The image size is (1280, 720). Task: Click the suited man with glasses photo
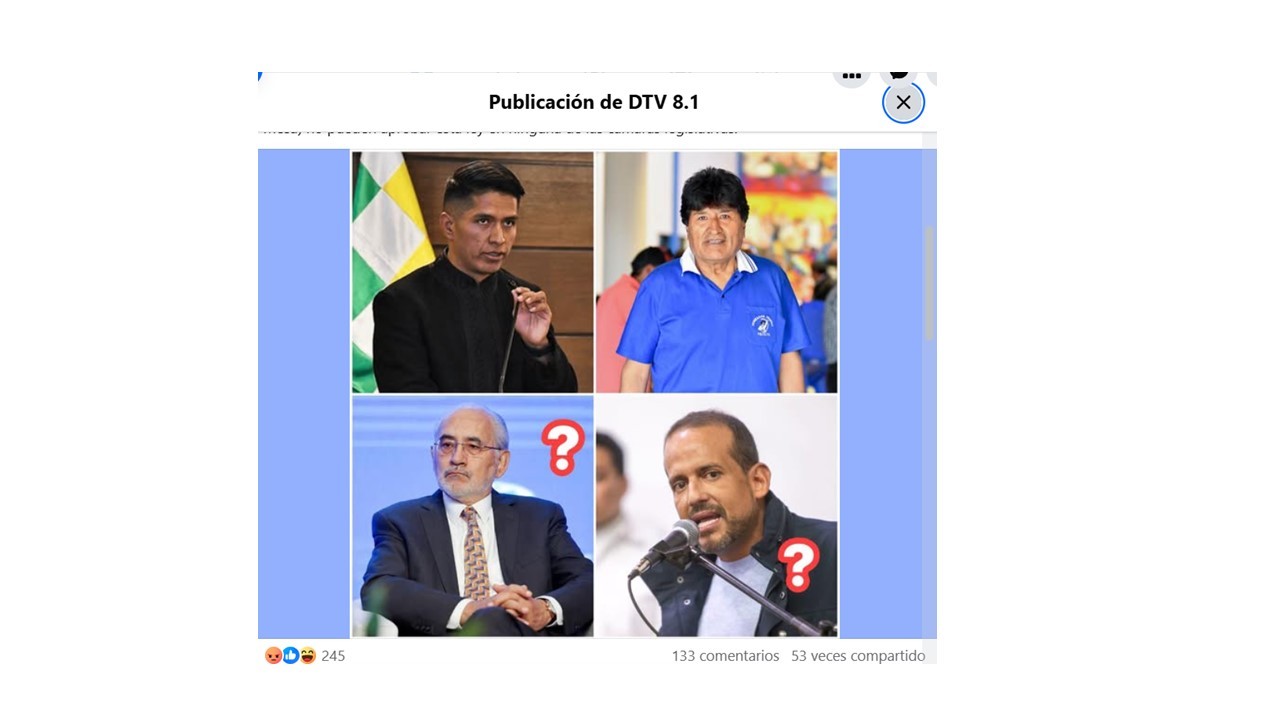pyautogui.click(x=473, y=516)
